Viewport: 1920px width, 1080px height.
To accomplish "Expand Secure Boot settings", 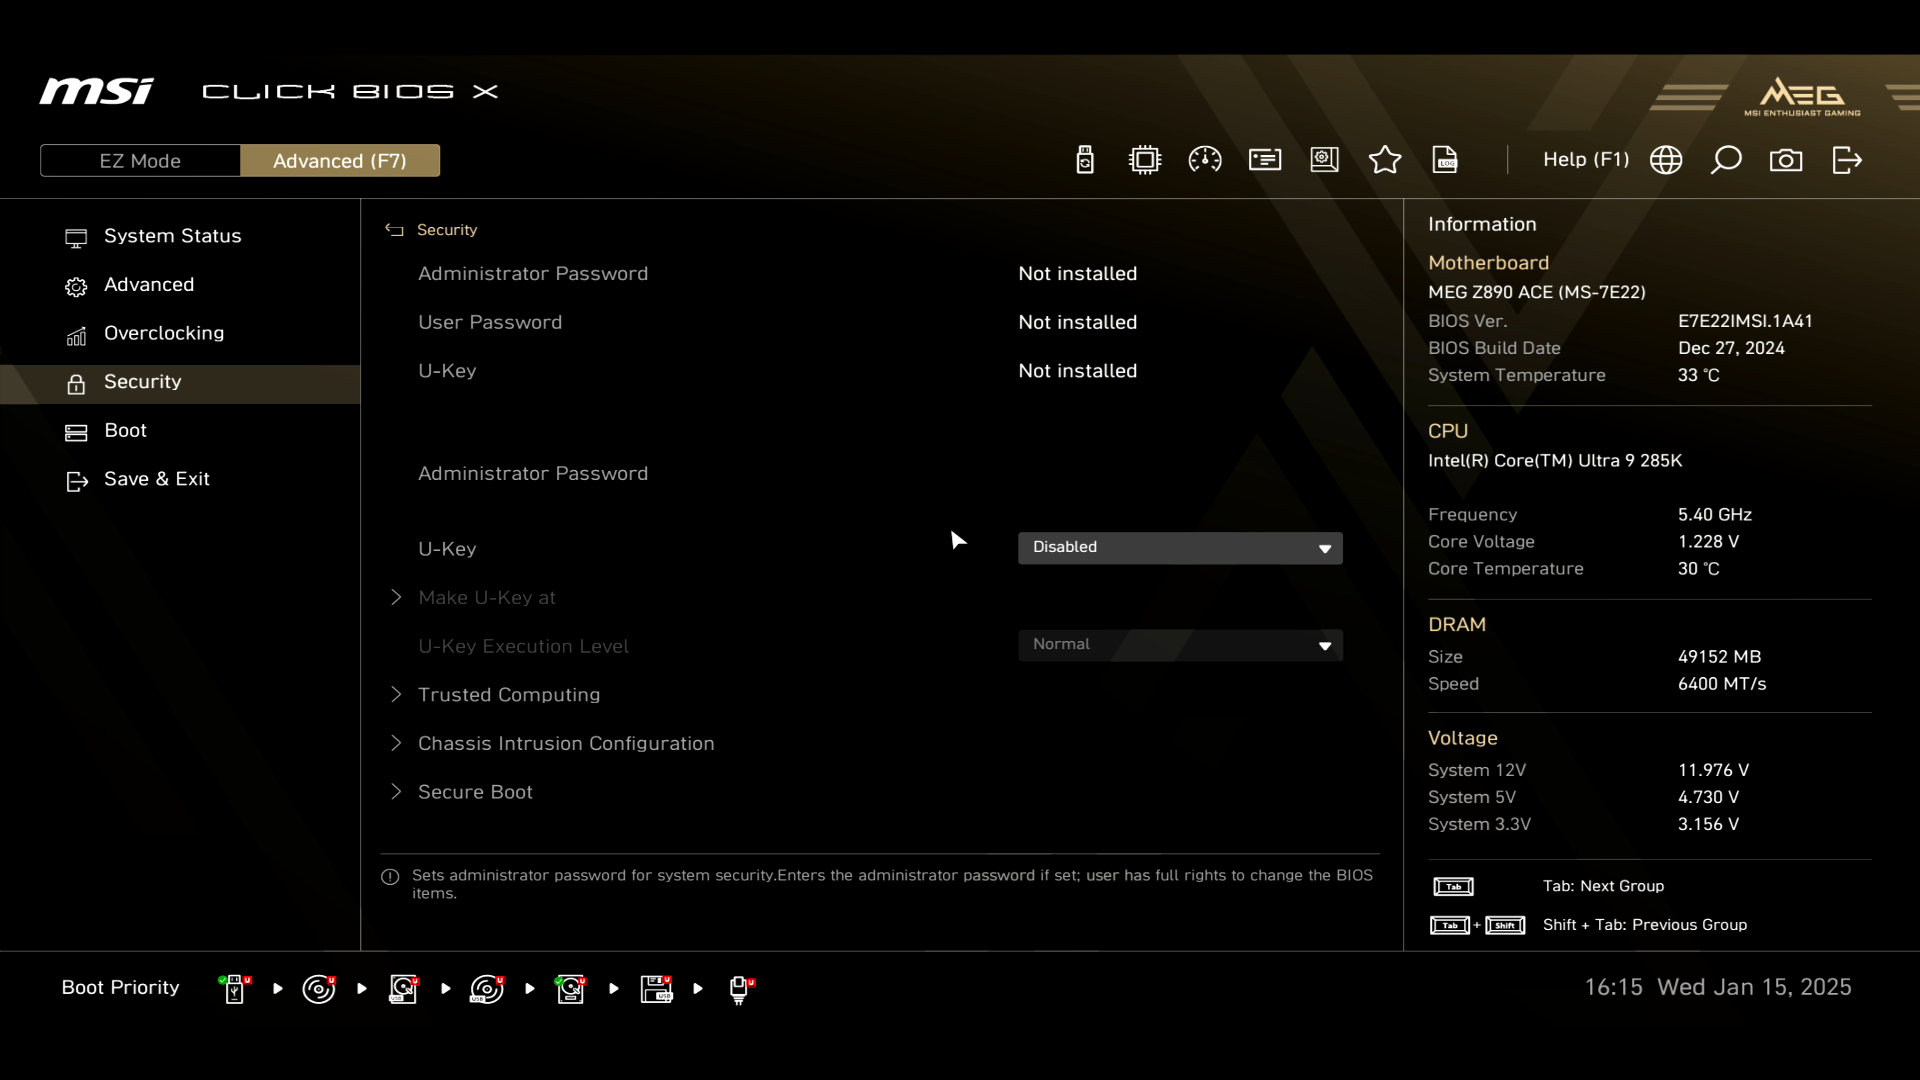I will coord(475,792).
